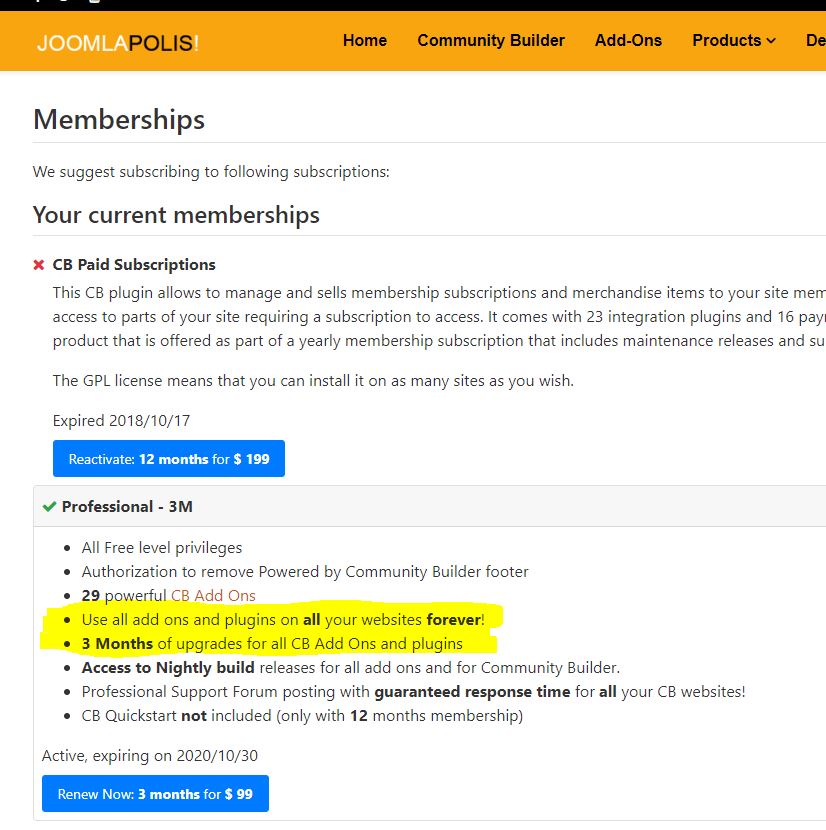826x830 pixels.
Task: Click the Active expiring on 2020/10/30 text
Action: (x=150, y=755)
